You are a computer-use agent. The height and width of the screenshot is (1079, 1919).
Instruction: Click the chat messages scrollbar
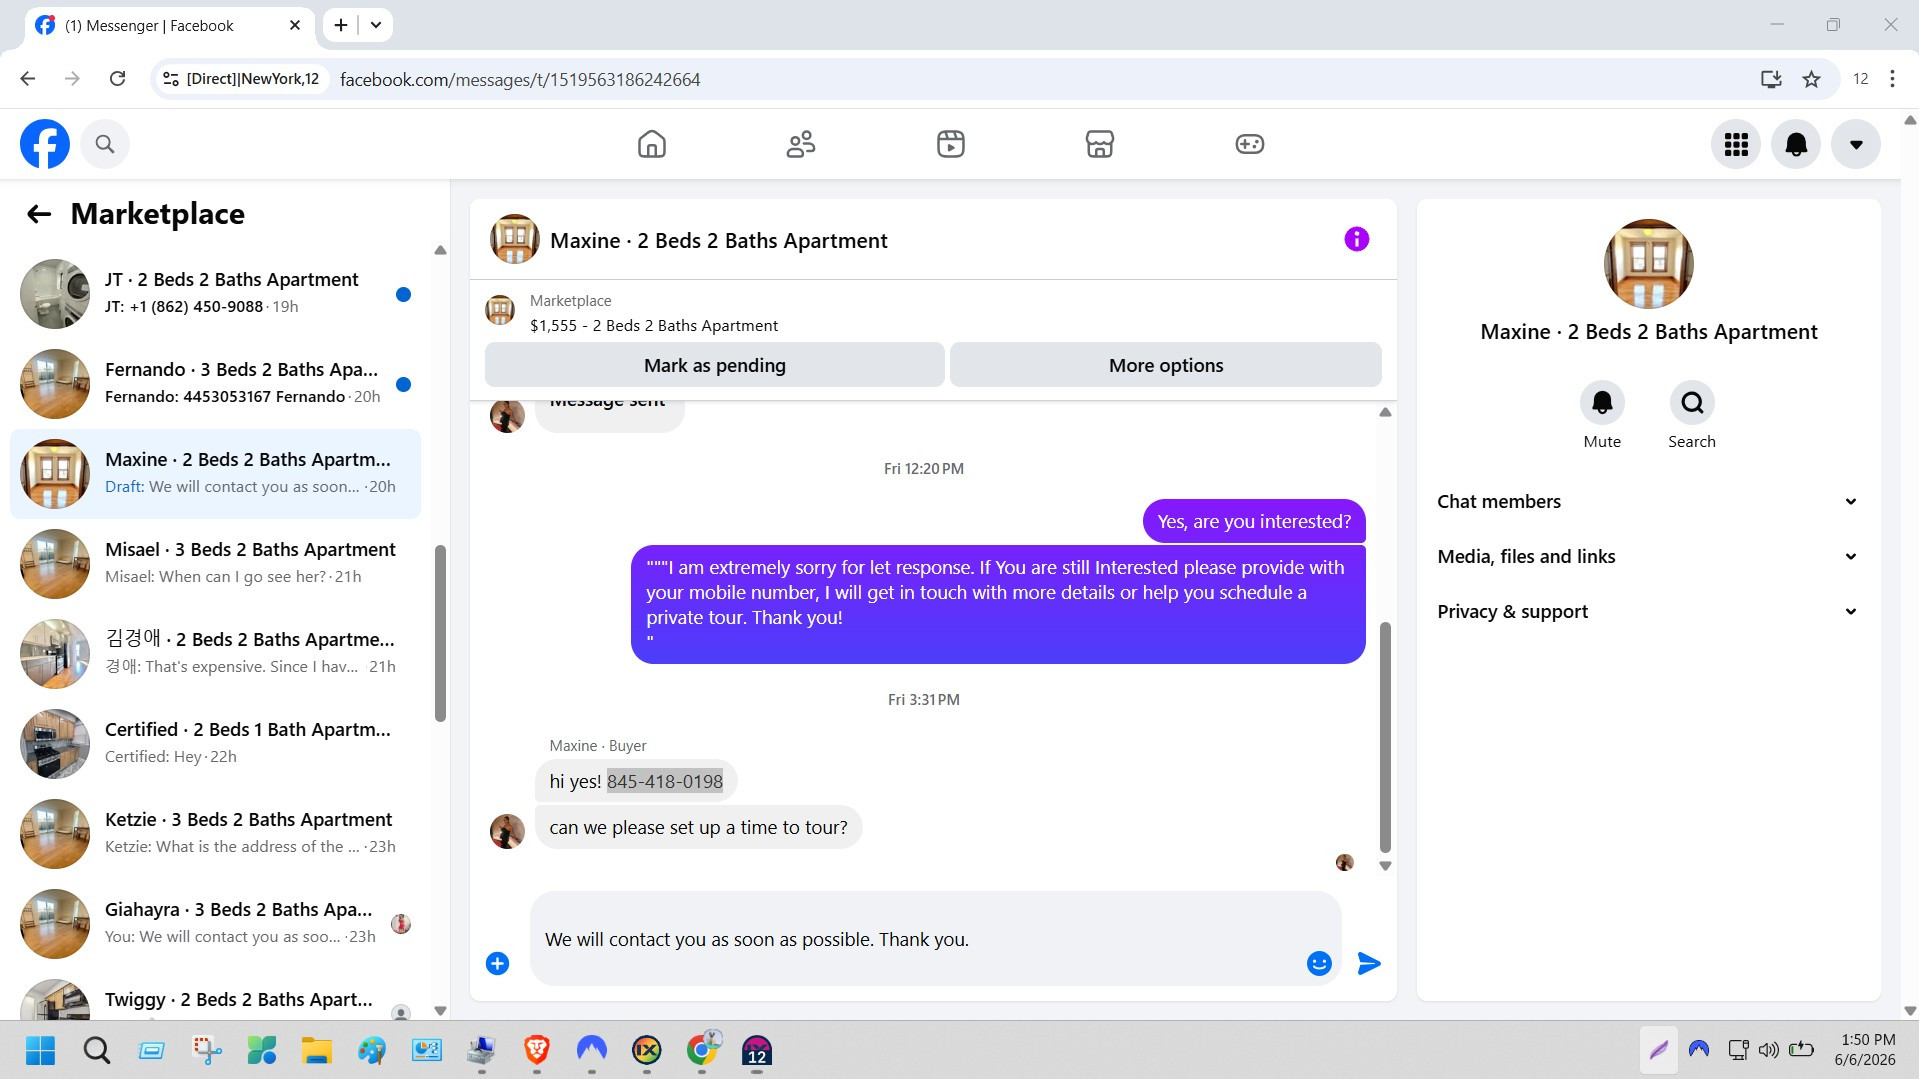point(1385,736)
